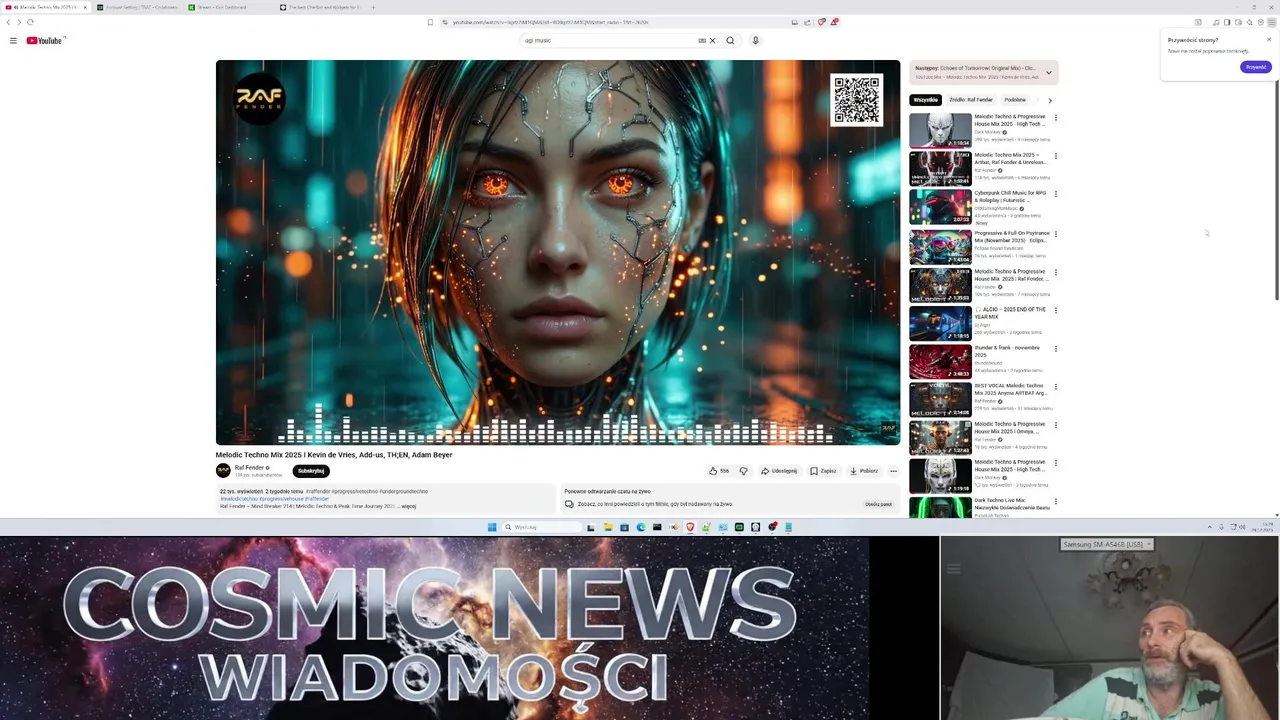The width and height of the screenshot is (1280, 720).
Task: Open Brave browser from the taskbar
Action: pos(690,527)
